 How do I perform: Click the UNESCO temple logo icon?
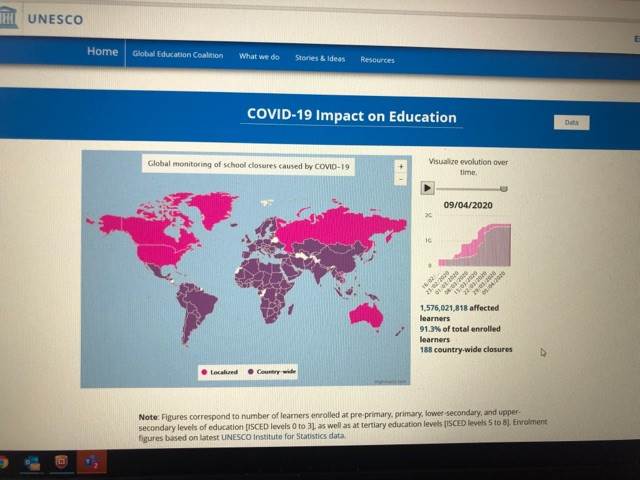8,16
